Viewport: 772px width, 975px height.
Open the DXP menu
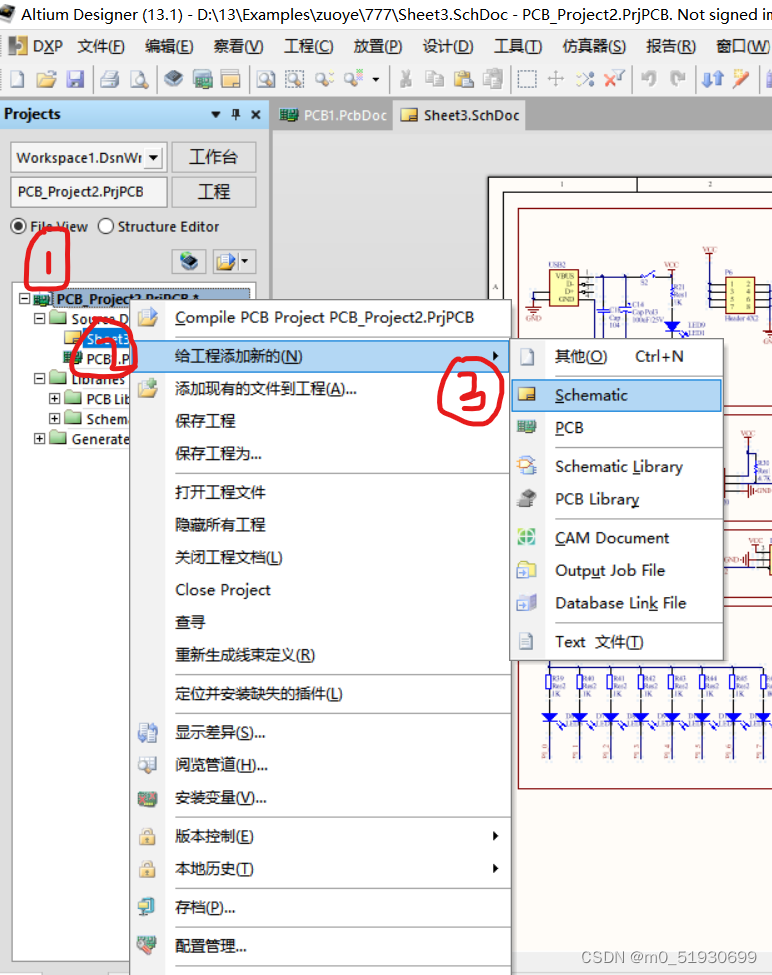pos(36,47)
